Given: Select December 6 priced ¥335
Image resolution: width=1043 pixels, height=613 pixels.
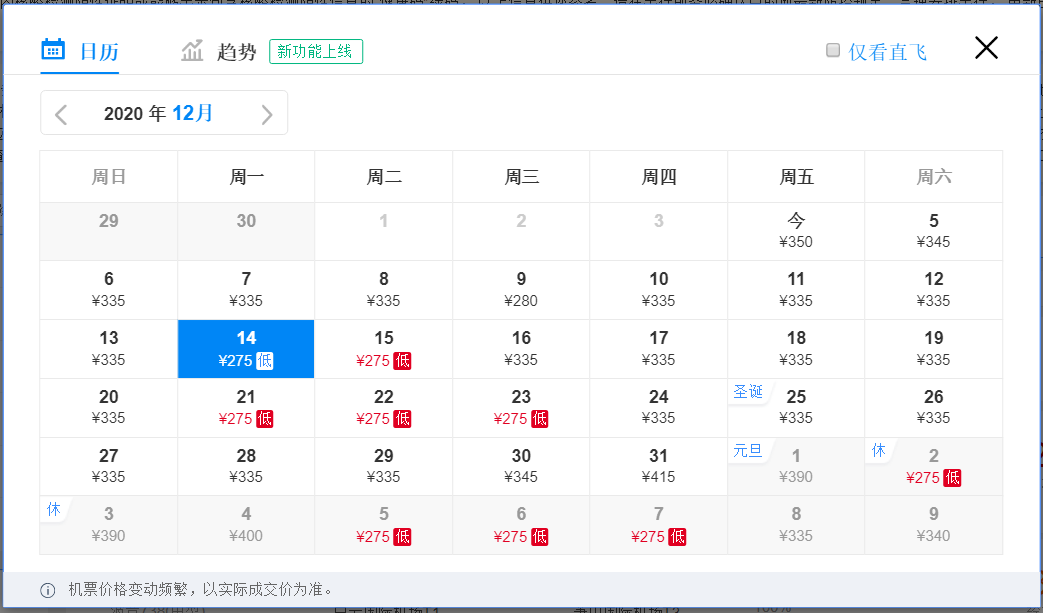Looking at the screenshot, I should point(108,290).
